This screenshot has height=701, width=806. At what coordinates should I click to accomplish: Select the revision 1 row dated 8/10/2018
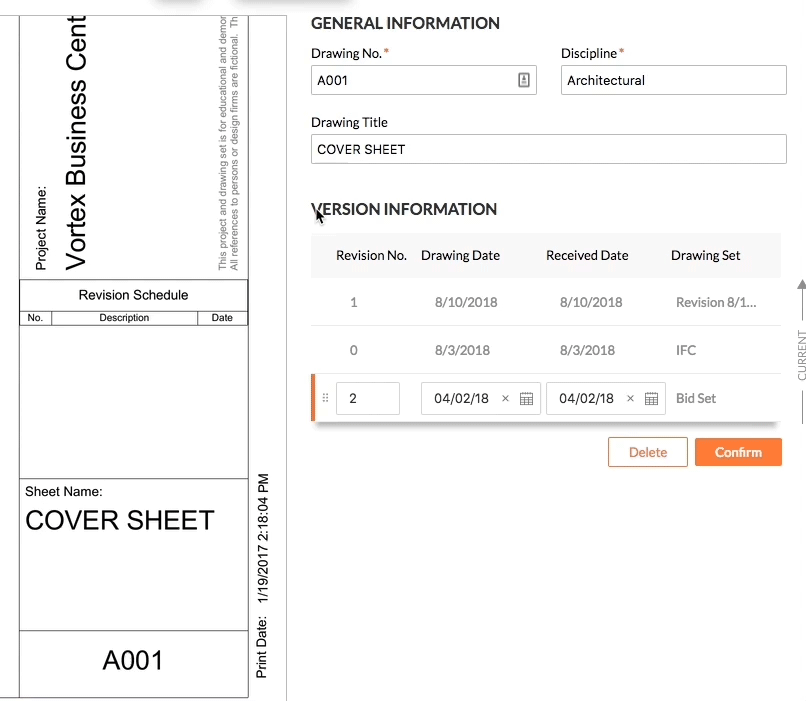pyautogui.click(x=545, y=302)
